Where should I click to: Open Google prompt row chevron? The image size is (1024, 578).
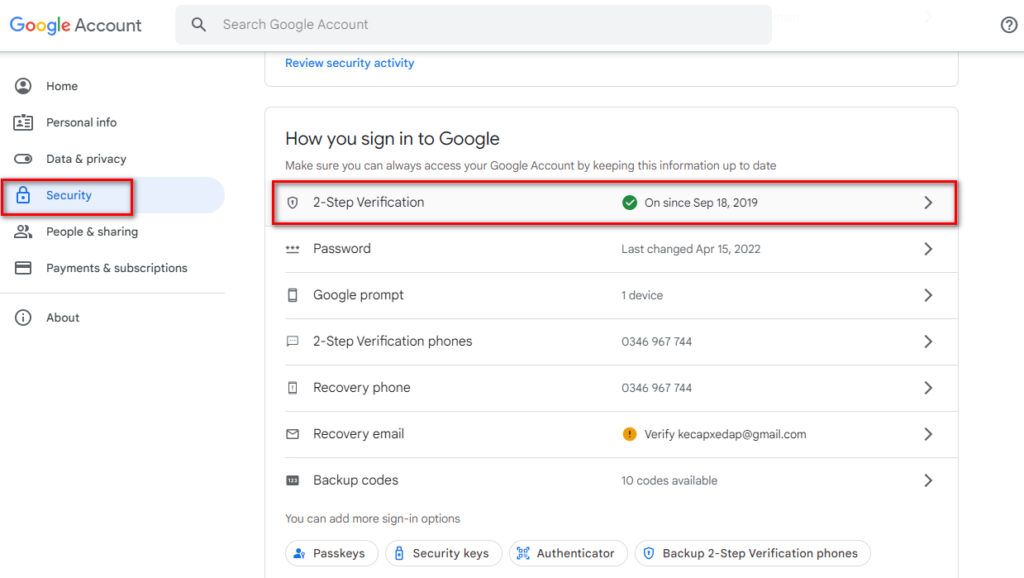coord(928,295)
